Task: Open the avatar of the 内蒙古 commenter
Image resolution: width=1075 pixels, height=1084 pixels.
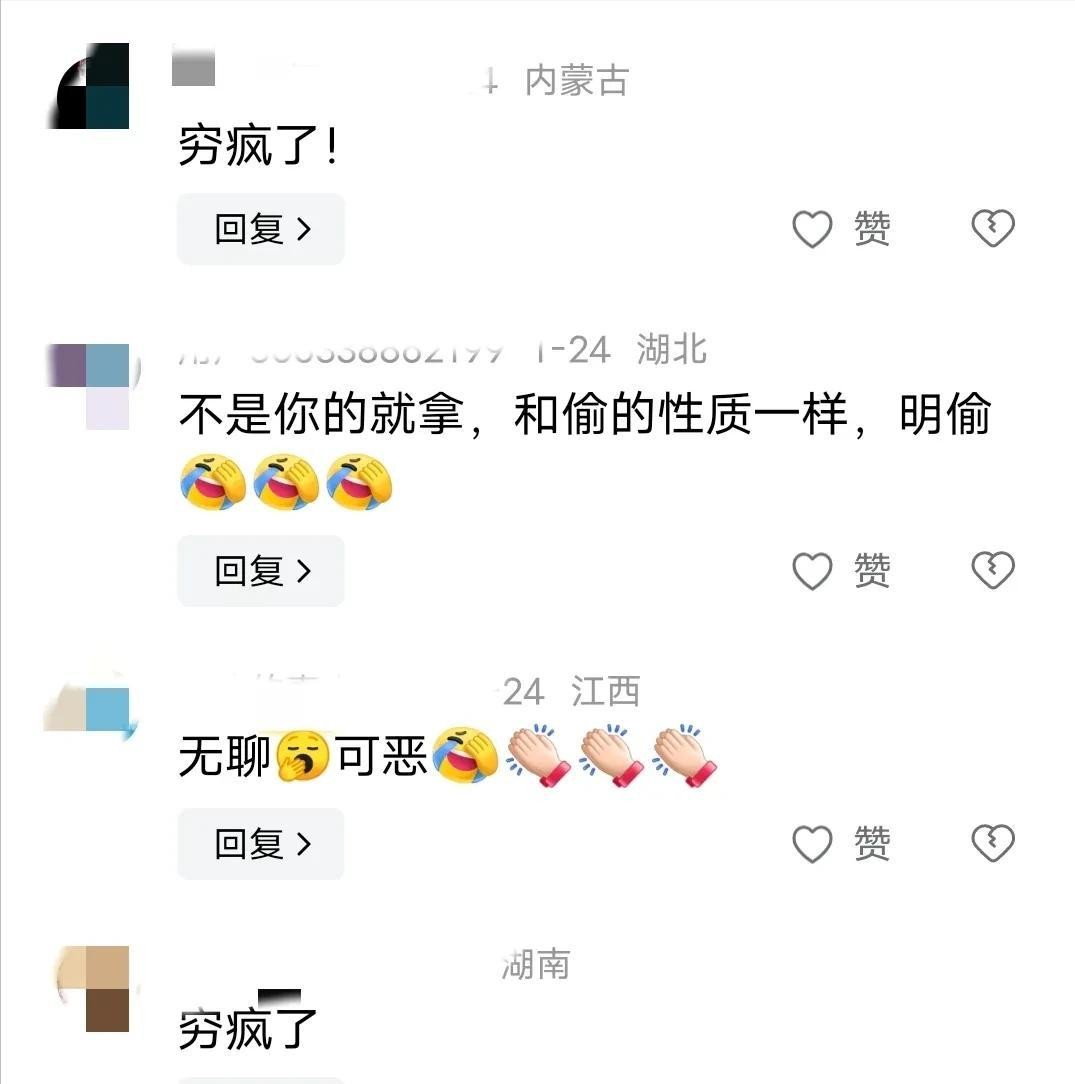Action: coord(89,86)
